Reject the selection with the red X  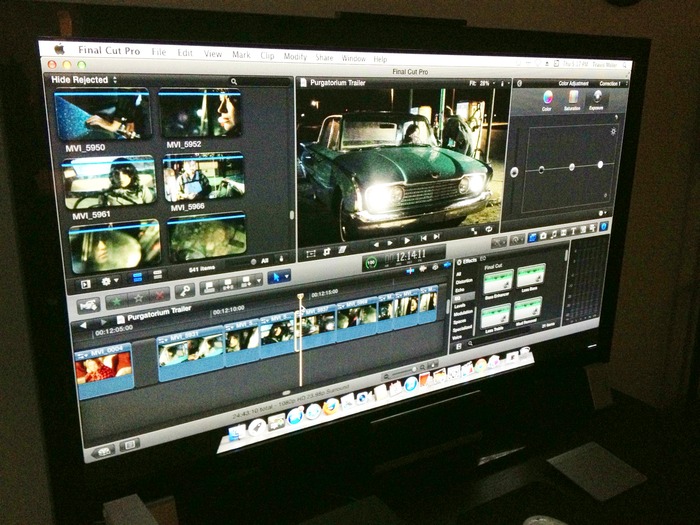159,295
